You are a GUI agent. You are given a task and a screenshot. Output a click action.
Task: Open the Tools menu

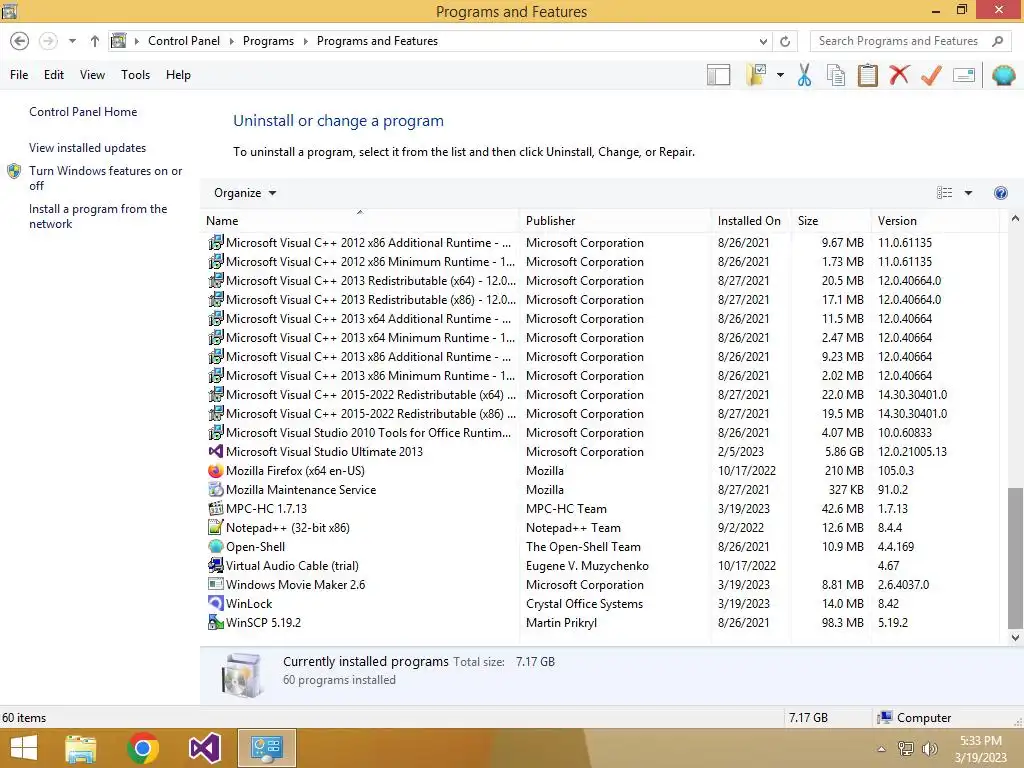(135, 75)
